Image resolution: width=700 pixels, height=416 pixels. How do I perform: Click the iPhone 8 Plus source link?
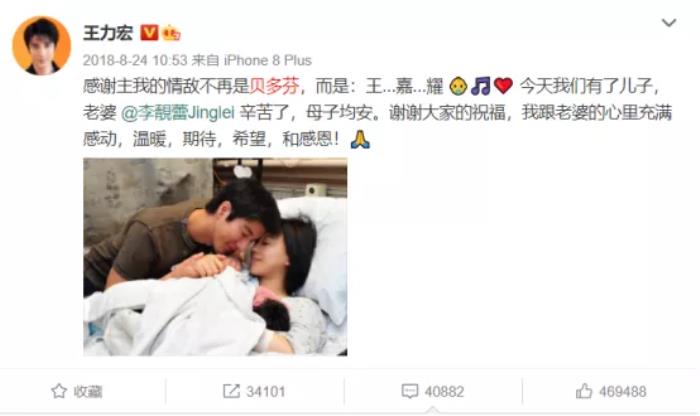pyautogui.click(x=267, y=60)
